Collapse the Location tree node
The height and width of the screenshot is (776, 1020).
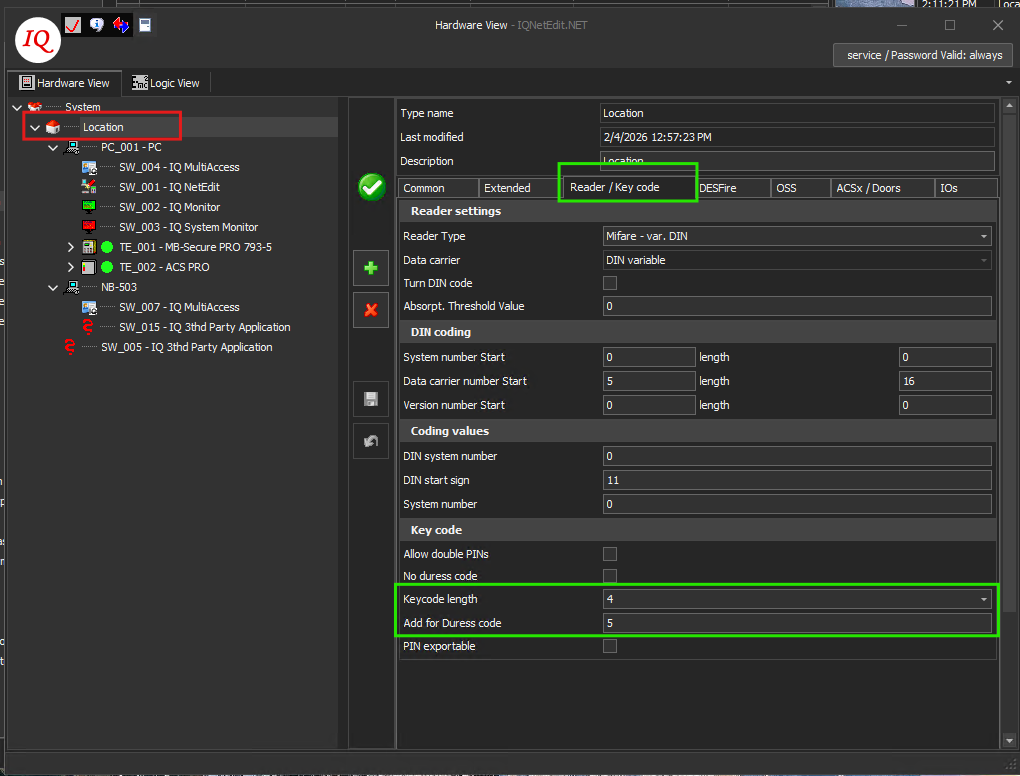[x=35, y=127]
